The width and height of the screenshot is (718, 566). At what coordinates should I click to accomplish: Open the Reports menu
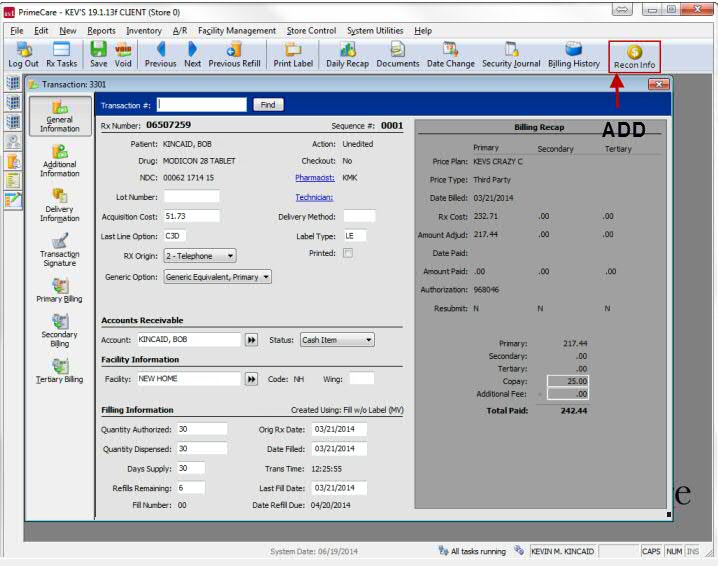(101, 31)
